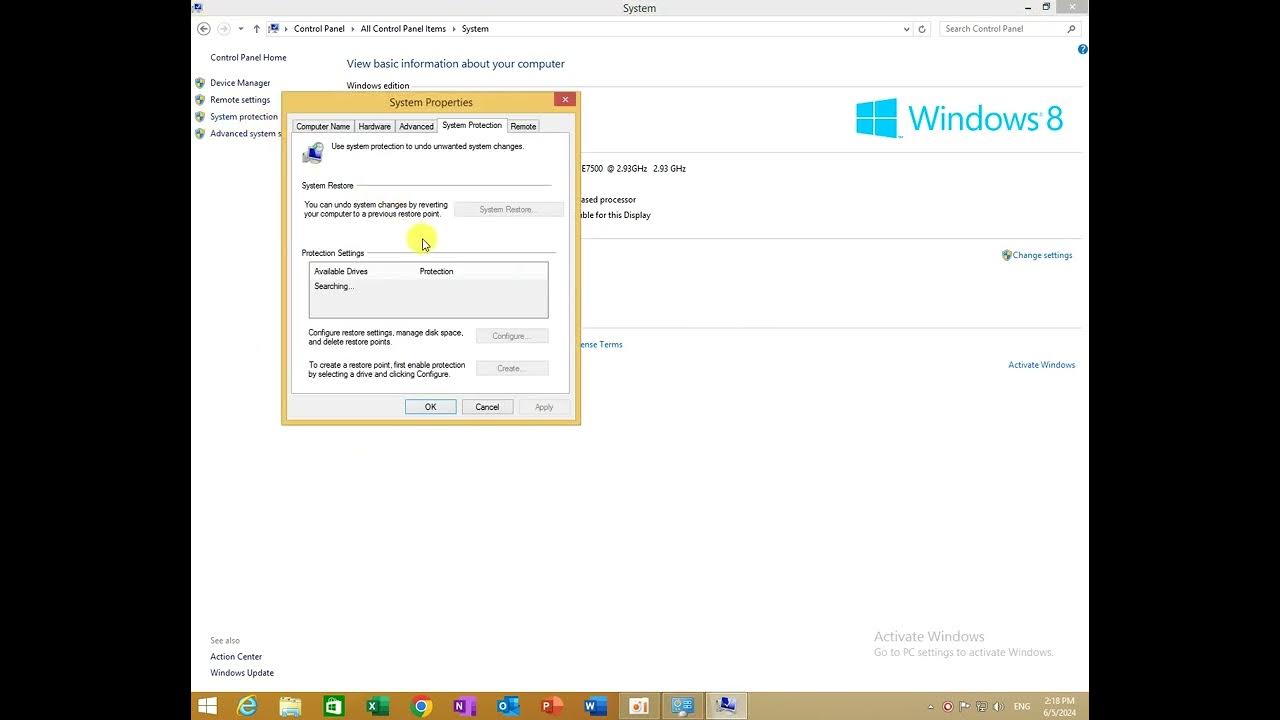Click the System protection shield icon
Screen dimensions: 1280x720
[x=200, y=117]
